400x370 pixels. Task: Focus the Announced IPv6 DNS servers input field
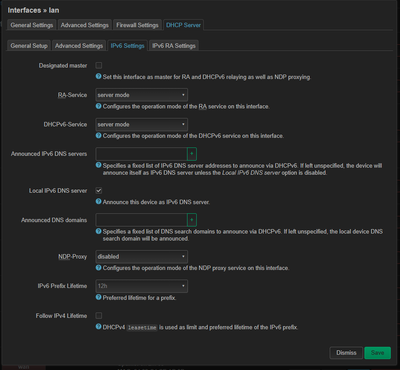[x=141, y=154]
